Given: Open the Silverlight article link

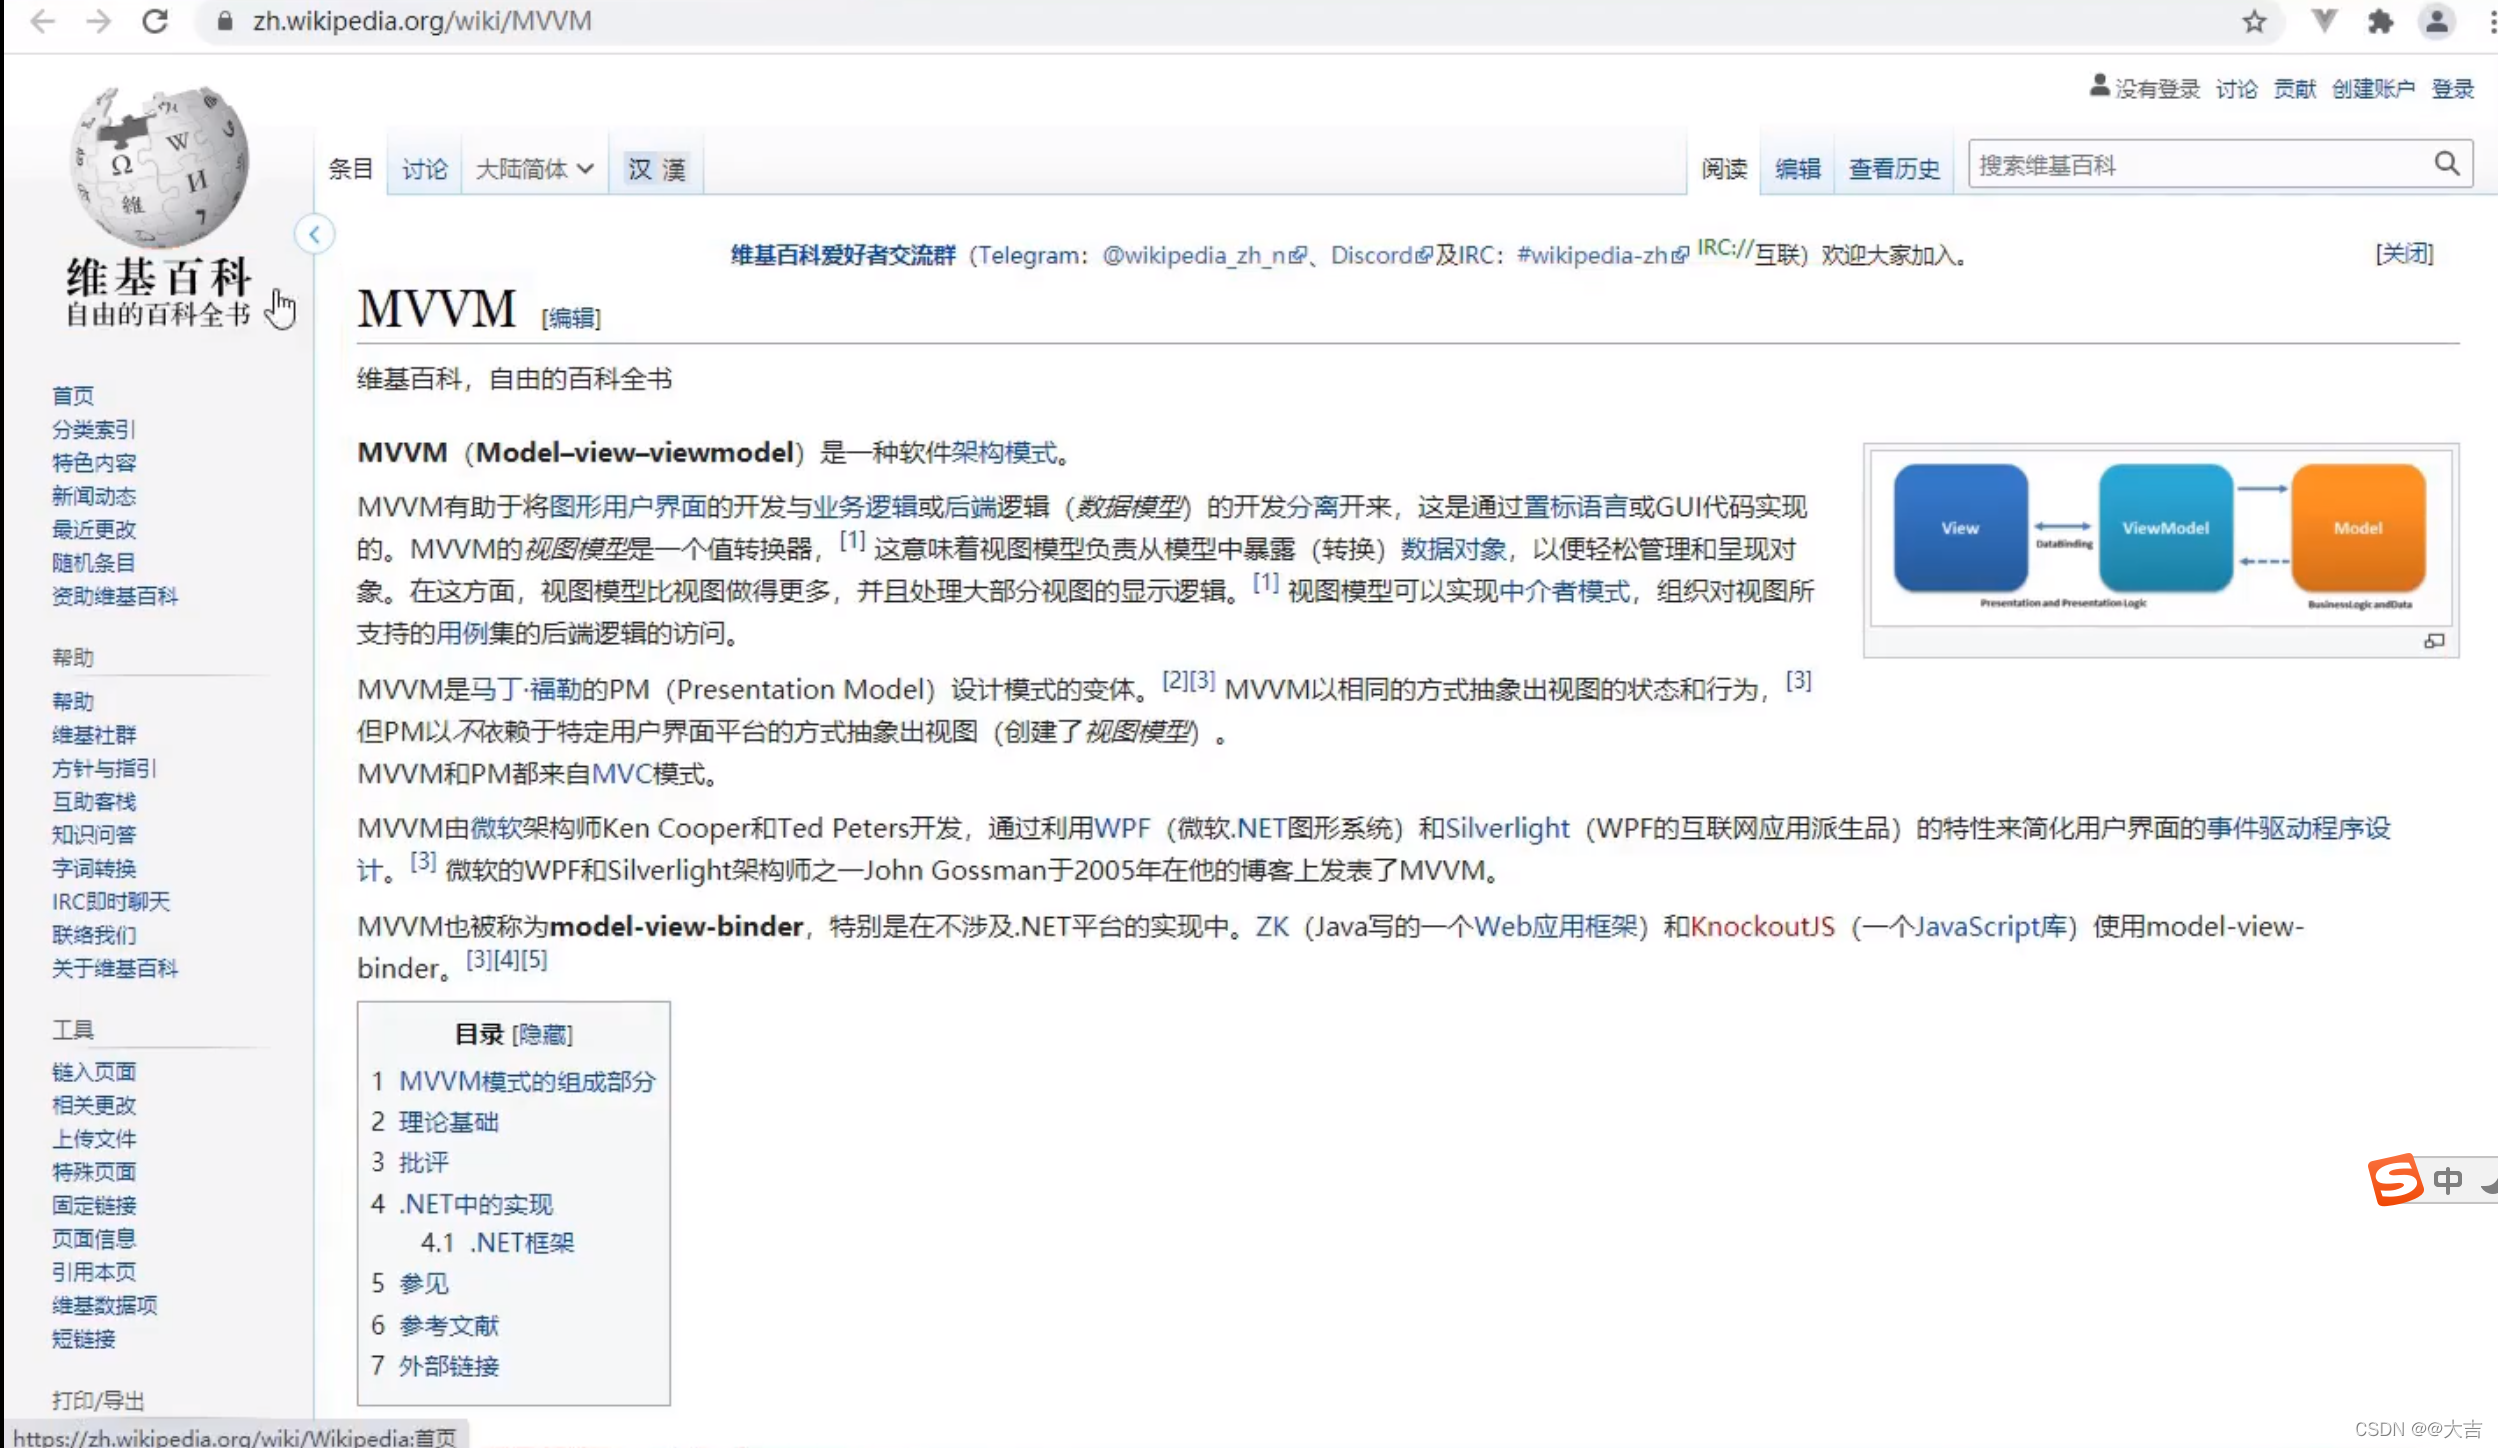Looking at the screenshot, I should 1507,828.
